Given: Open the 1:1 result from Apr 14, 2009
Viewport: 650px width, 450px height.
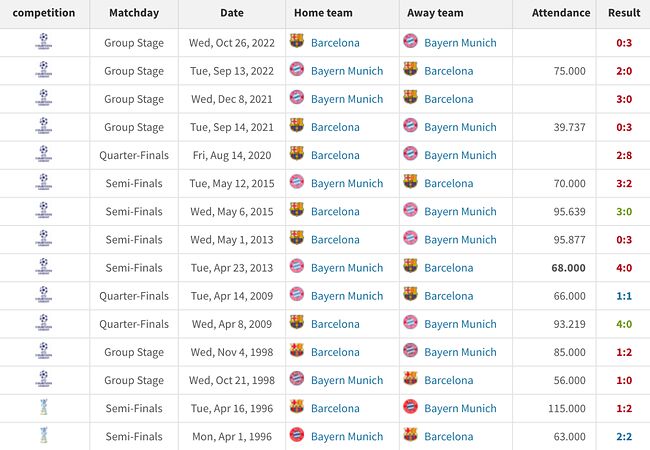Looking at the screenshot, I should [x=624, y=296].
